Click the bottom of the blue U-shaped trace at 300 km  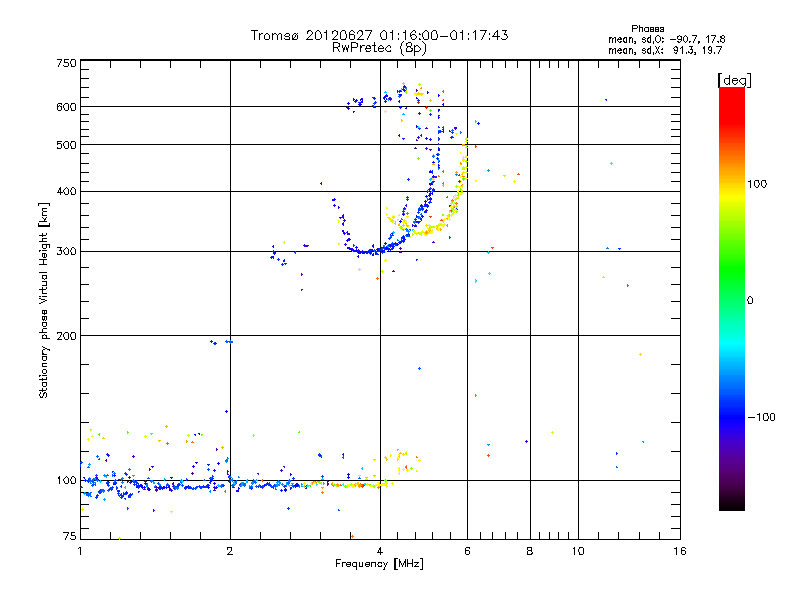pyautogui.click(x=368, y=251)
